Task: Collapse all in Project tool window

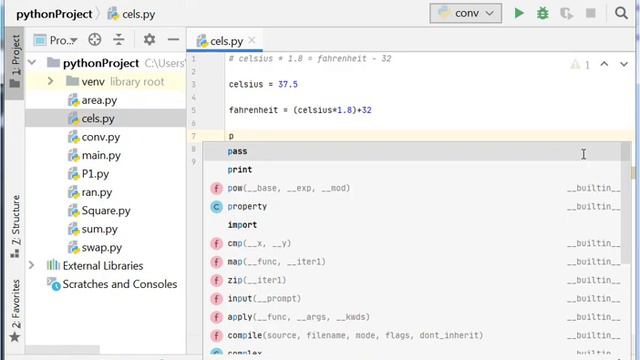Action: 119,40
